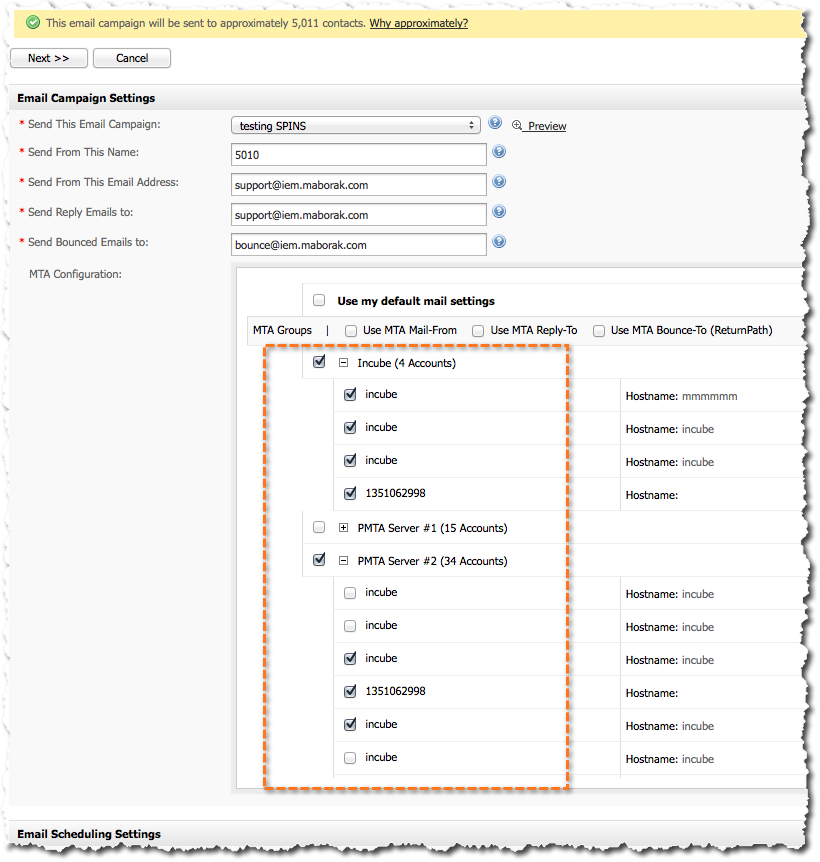820x862 pixels.
Task: Click the Next >> button
Action: [x=49, y=58]
